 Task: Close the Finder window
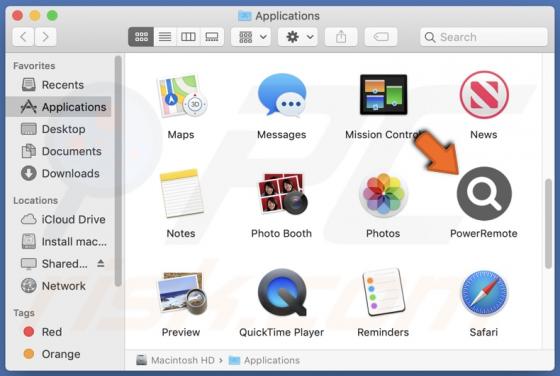(18, 15)
